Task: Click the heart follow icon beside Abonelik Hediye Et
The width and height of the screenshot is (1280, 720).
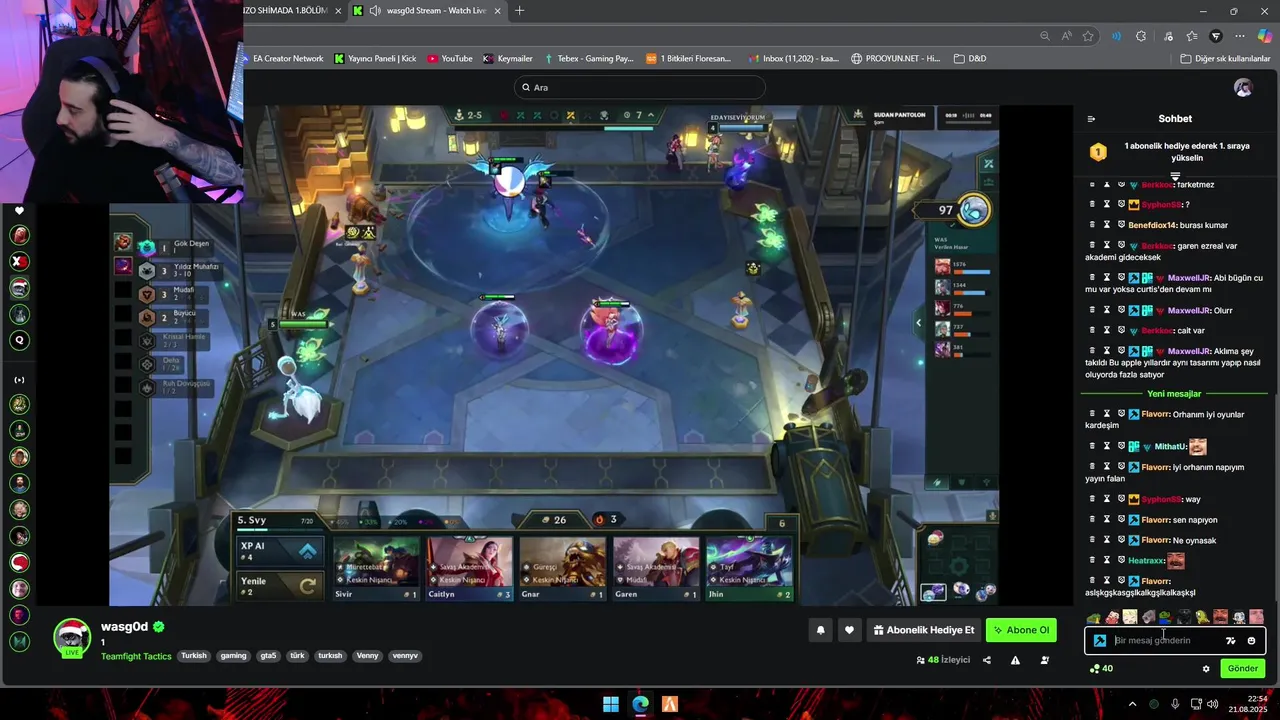Action: (x=849, y=630)
